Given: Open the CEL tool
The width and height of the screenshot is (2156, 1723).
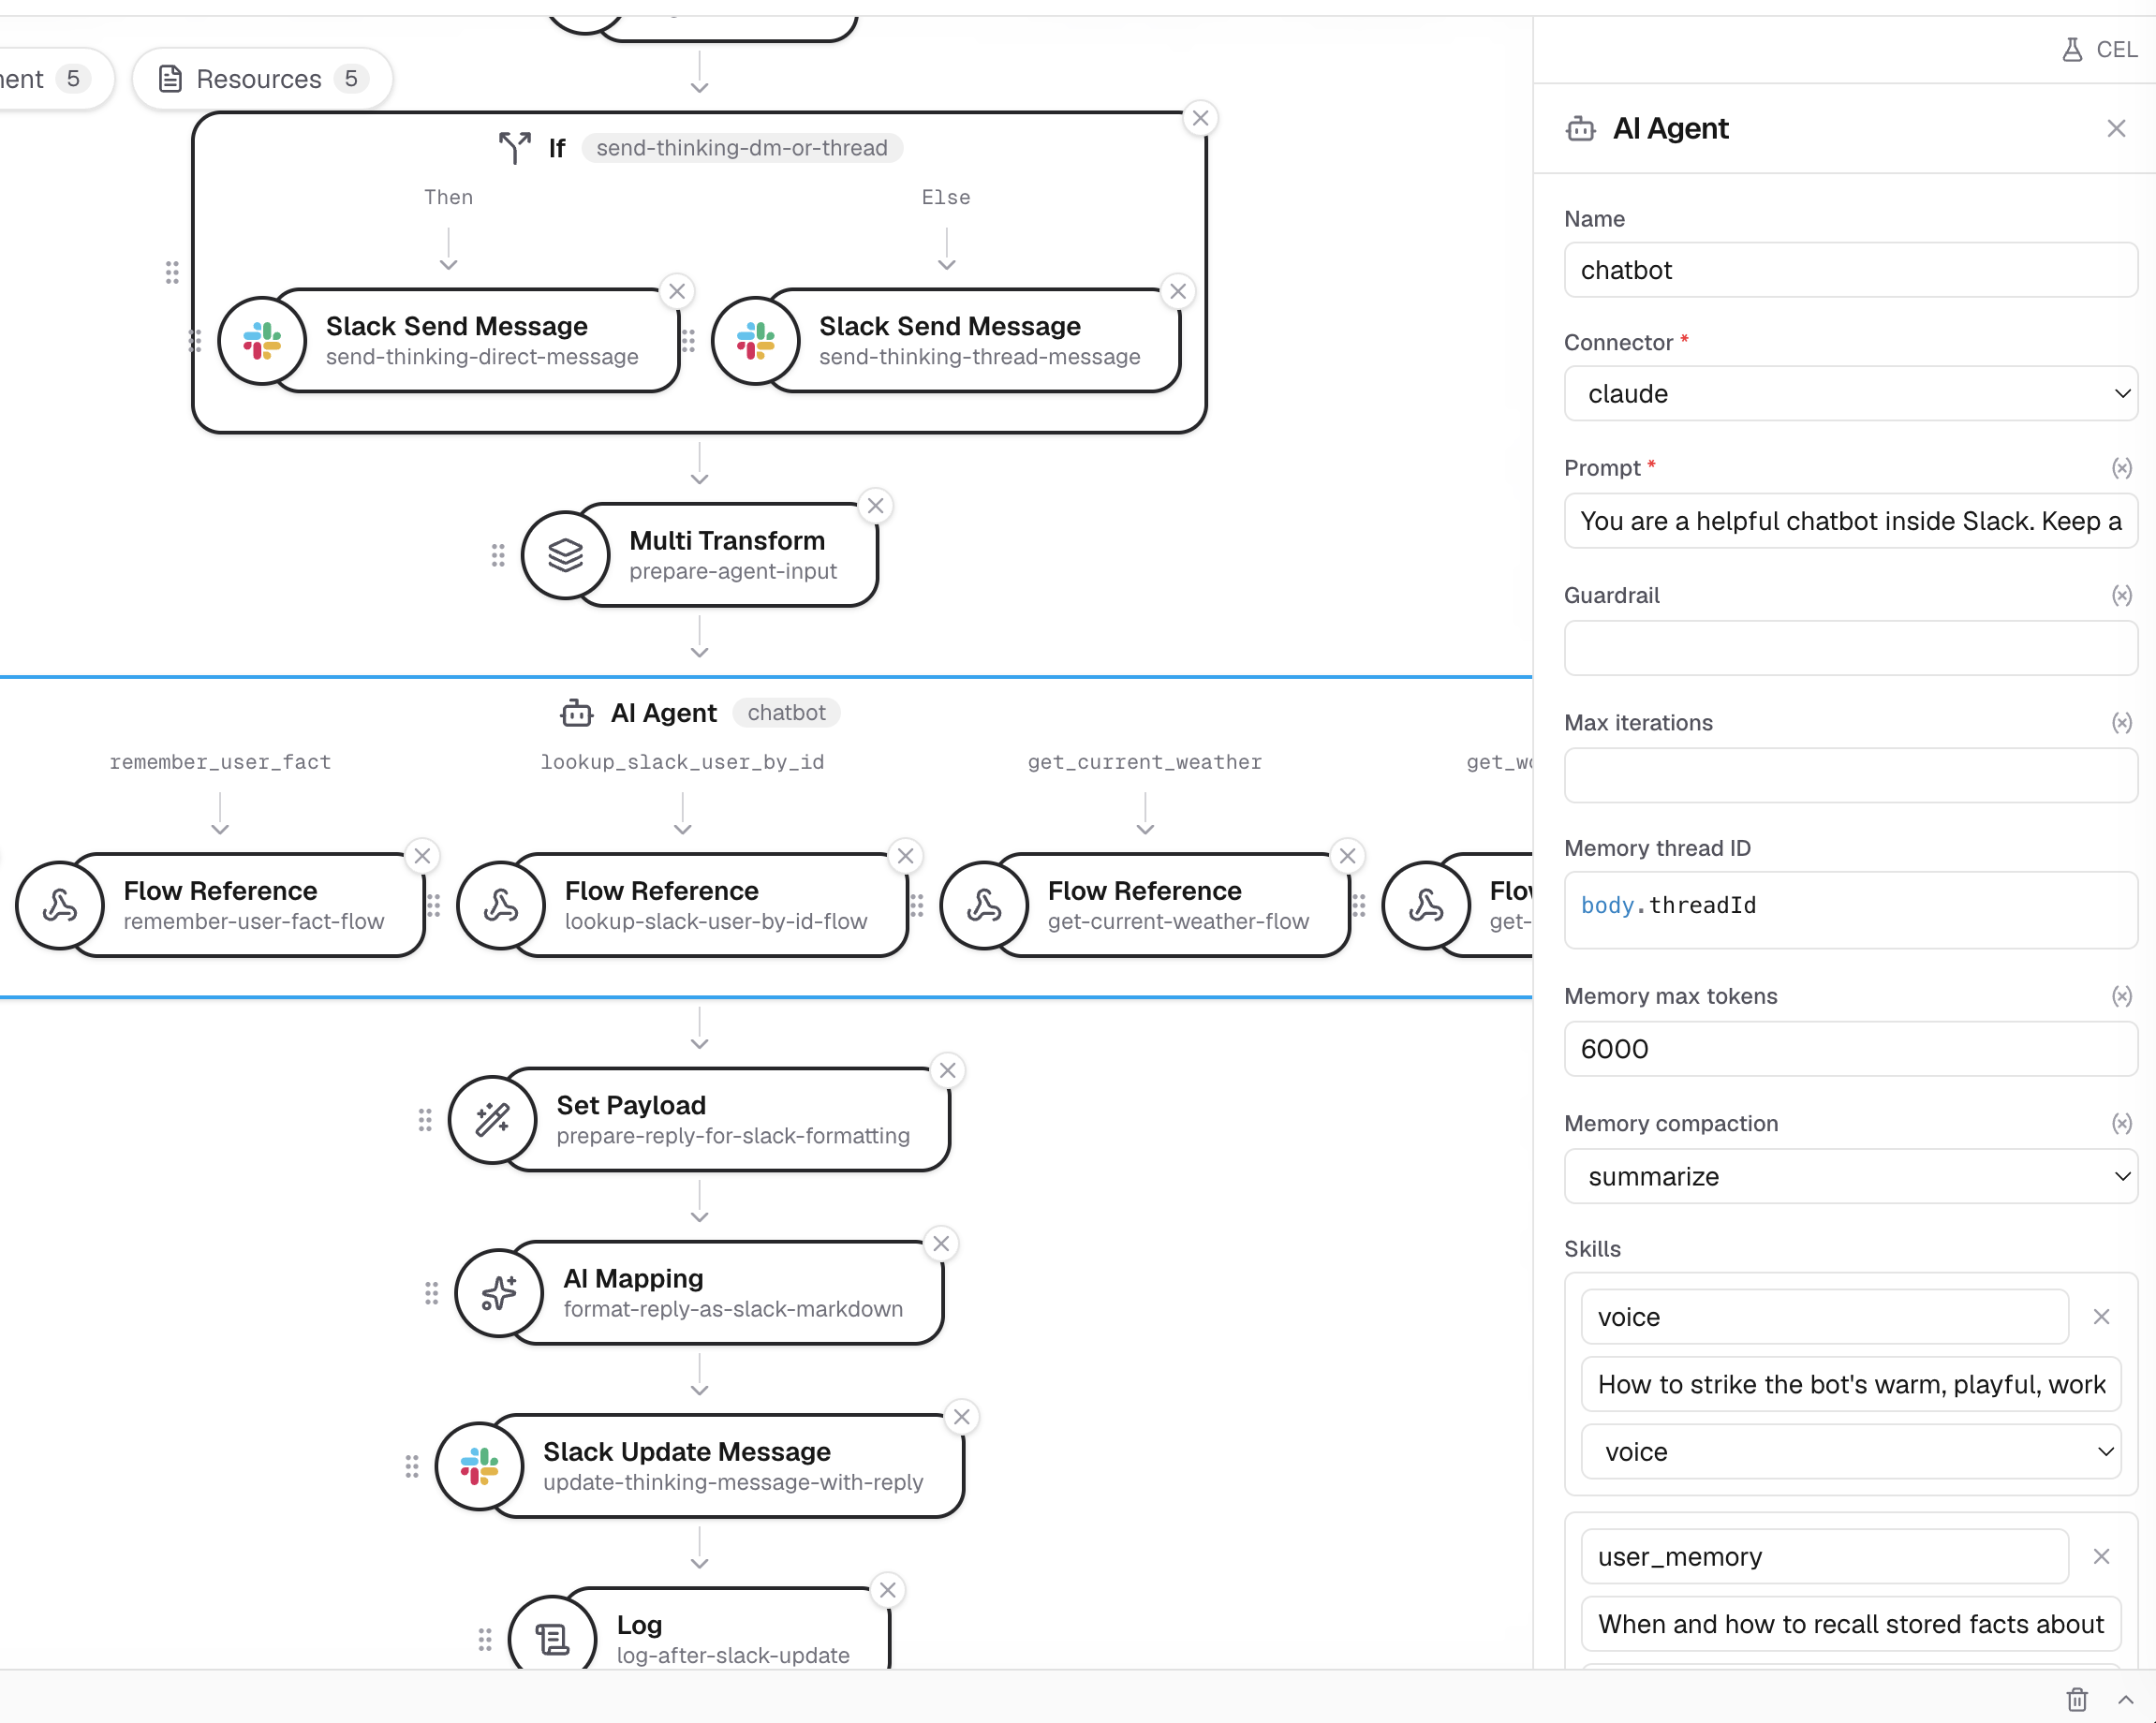Looking at the screenshot, I should pyautogui.click(x=2099, y=49).
